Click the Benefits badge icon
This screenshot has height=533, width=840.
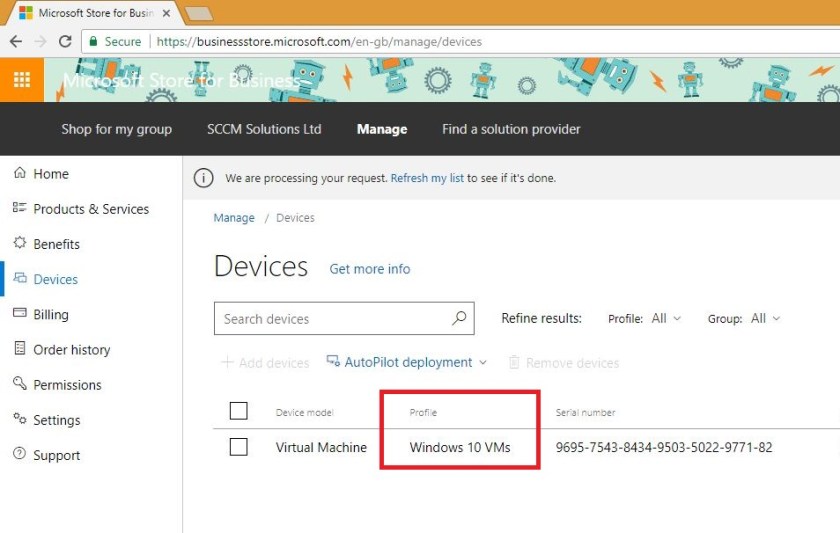(20, 243)
